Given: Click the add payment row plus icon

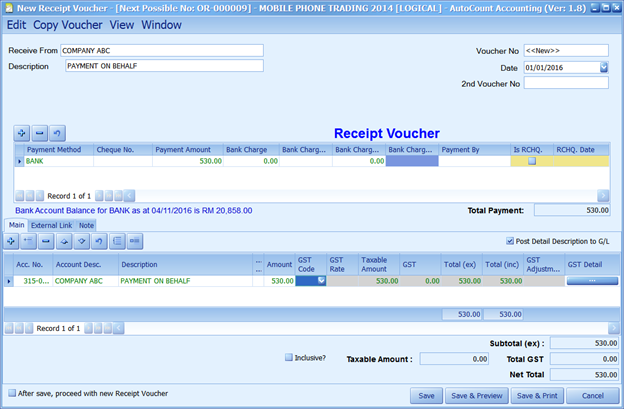Looking at the screenshot, I should pyautogui.click(x=22, y=132).
